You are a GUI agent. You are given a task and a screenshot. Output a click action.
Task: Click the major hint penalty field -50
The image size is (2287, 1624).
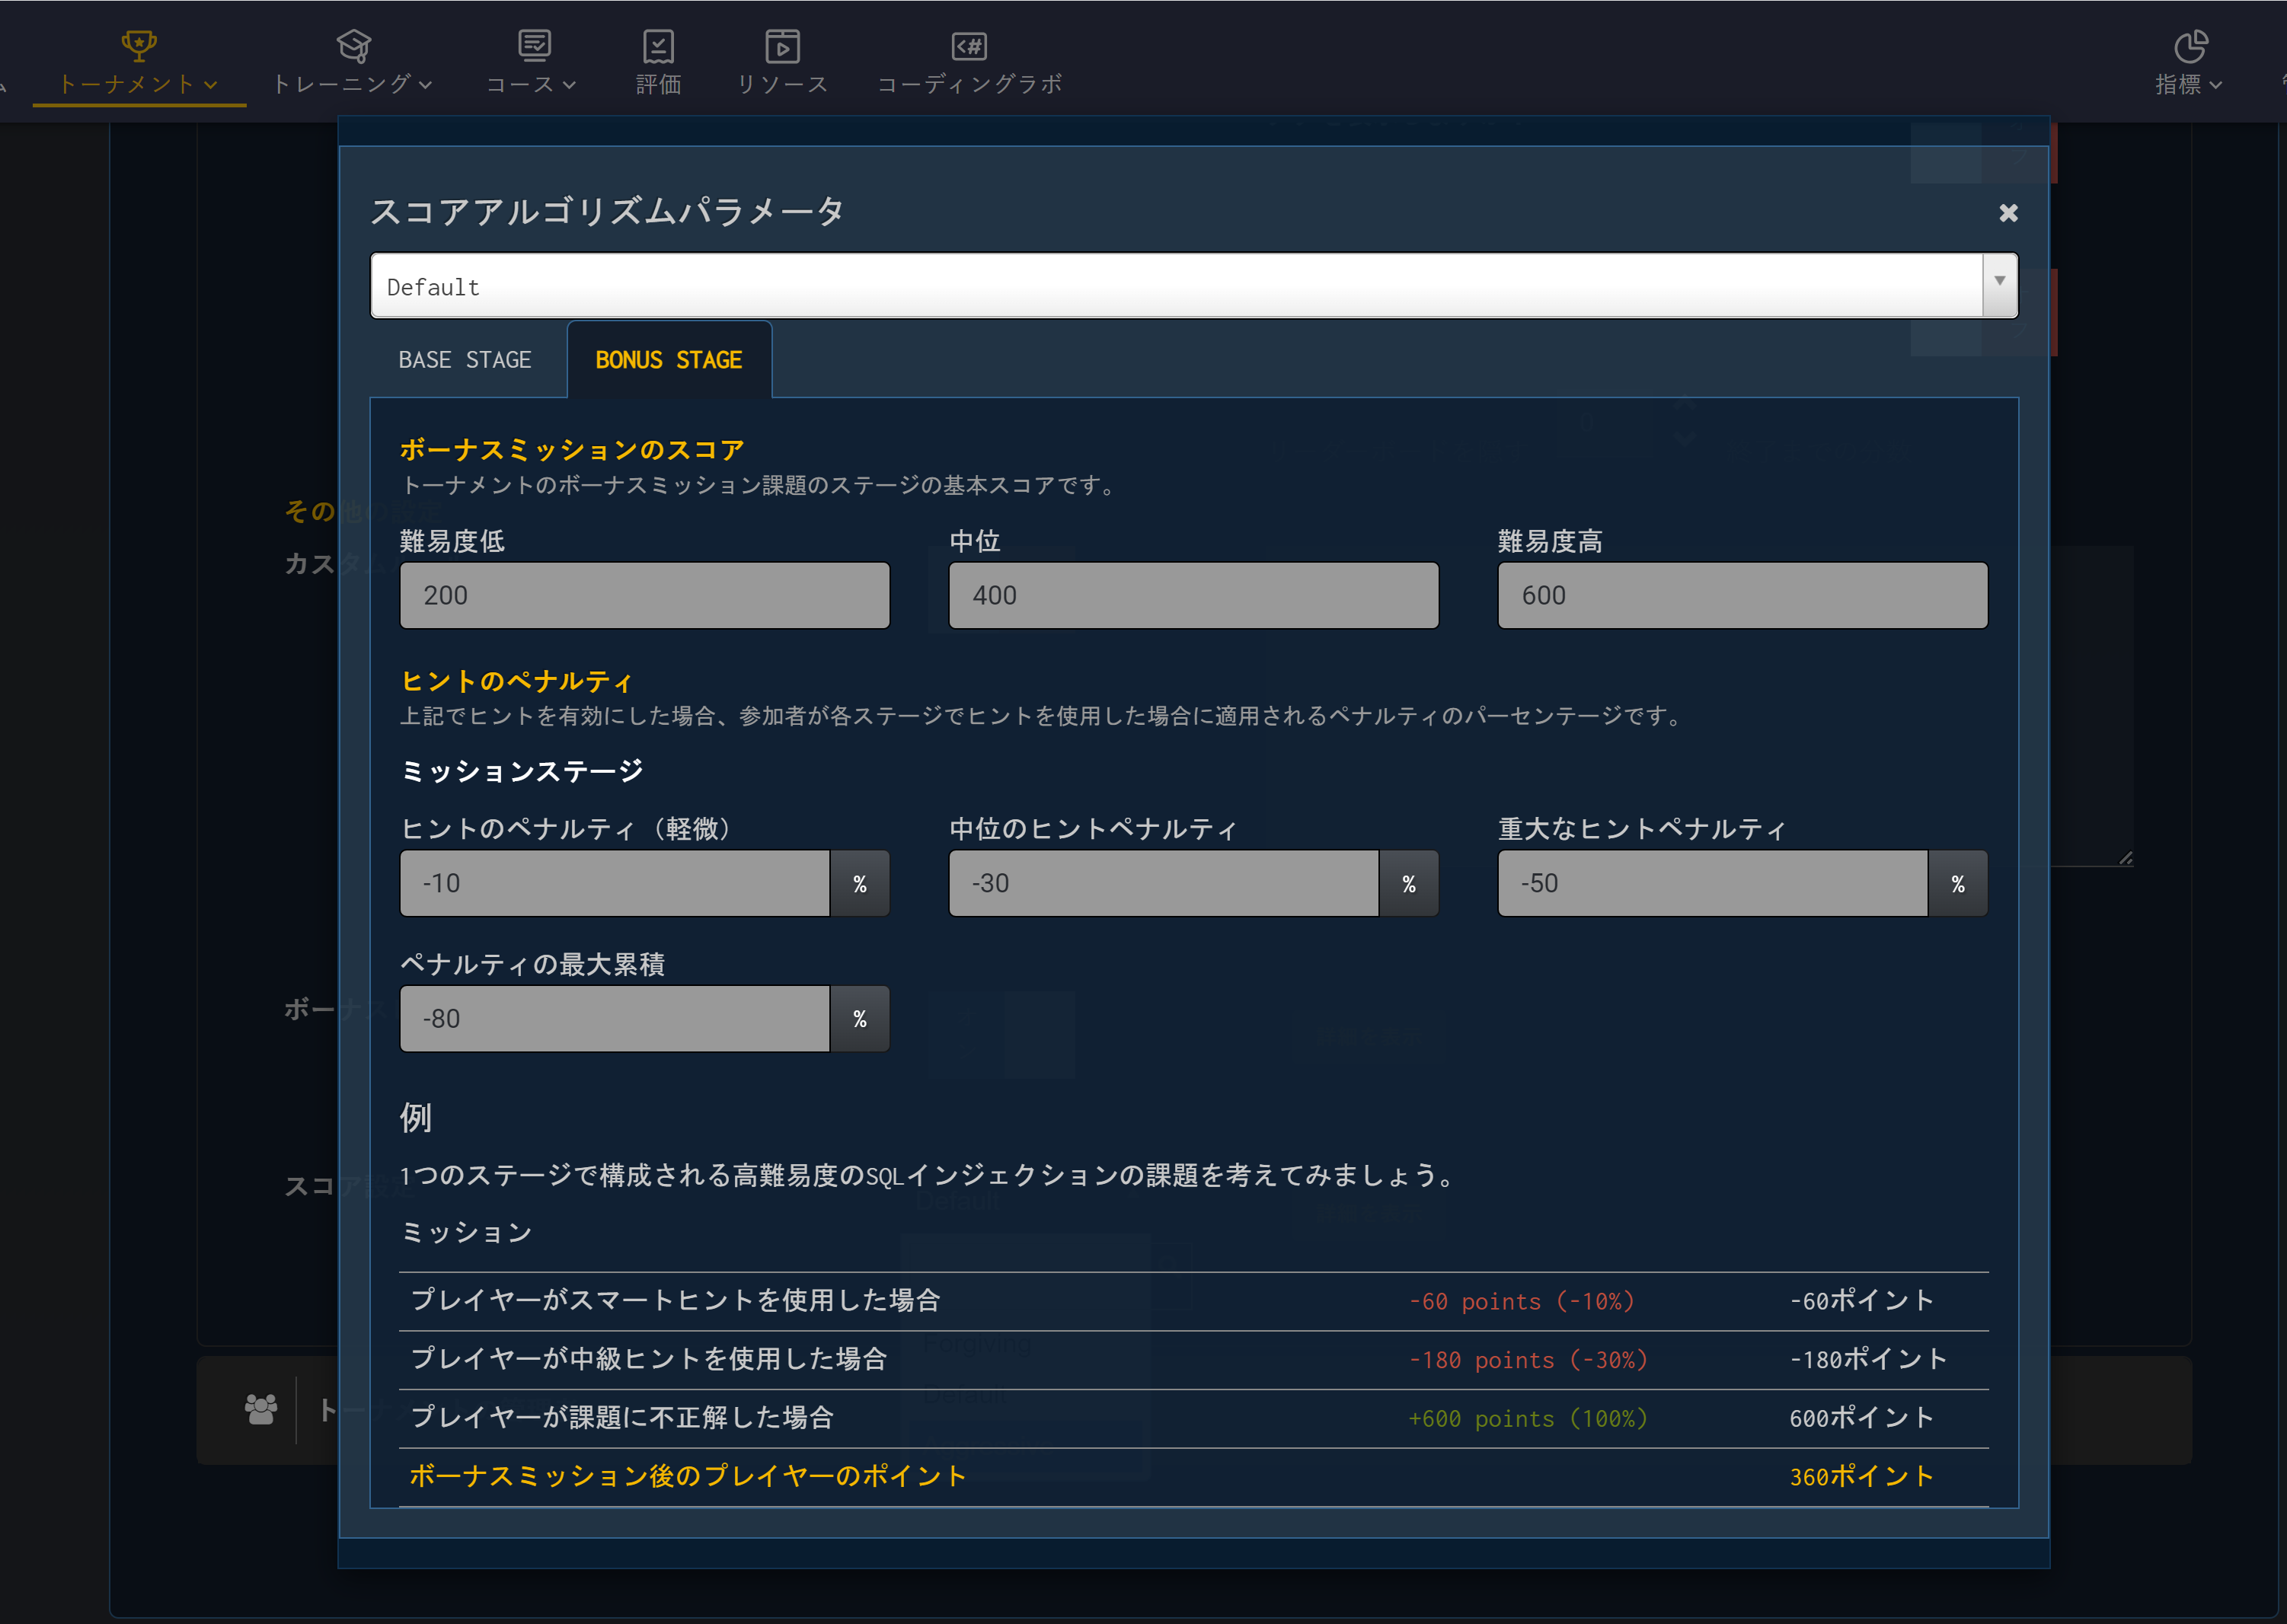pos(1713,883)
